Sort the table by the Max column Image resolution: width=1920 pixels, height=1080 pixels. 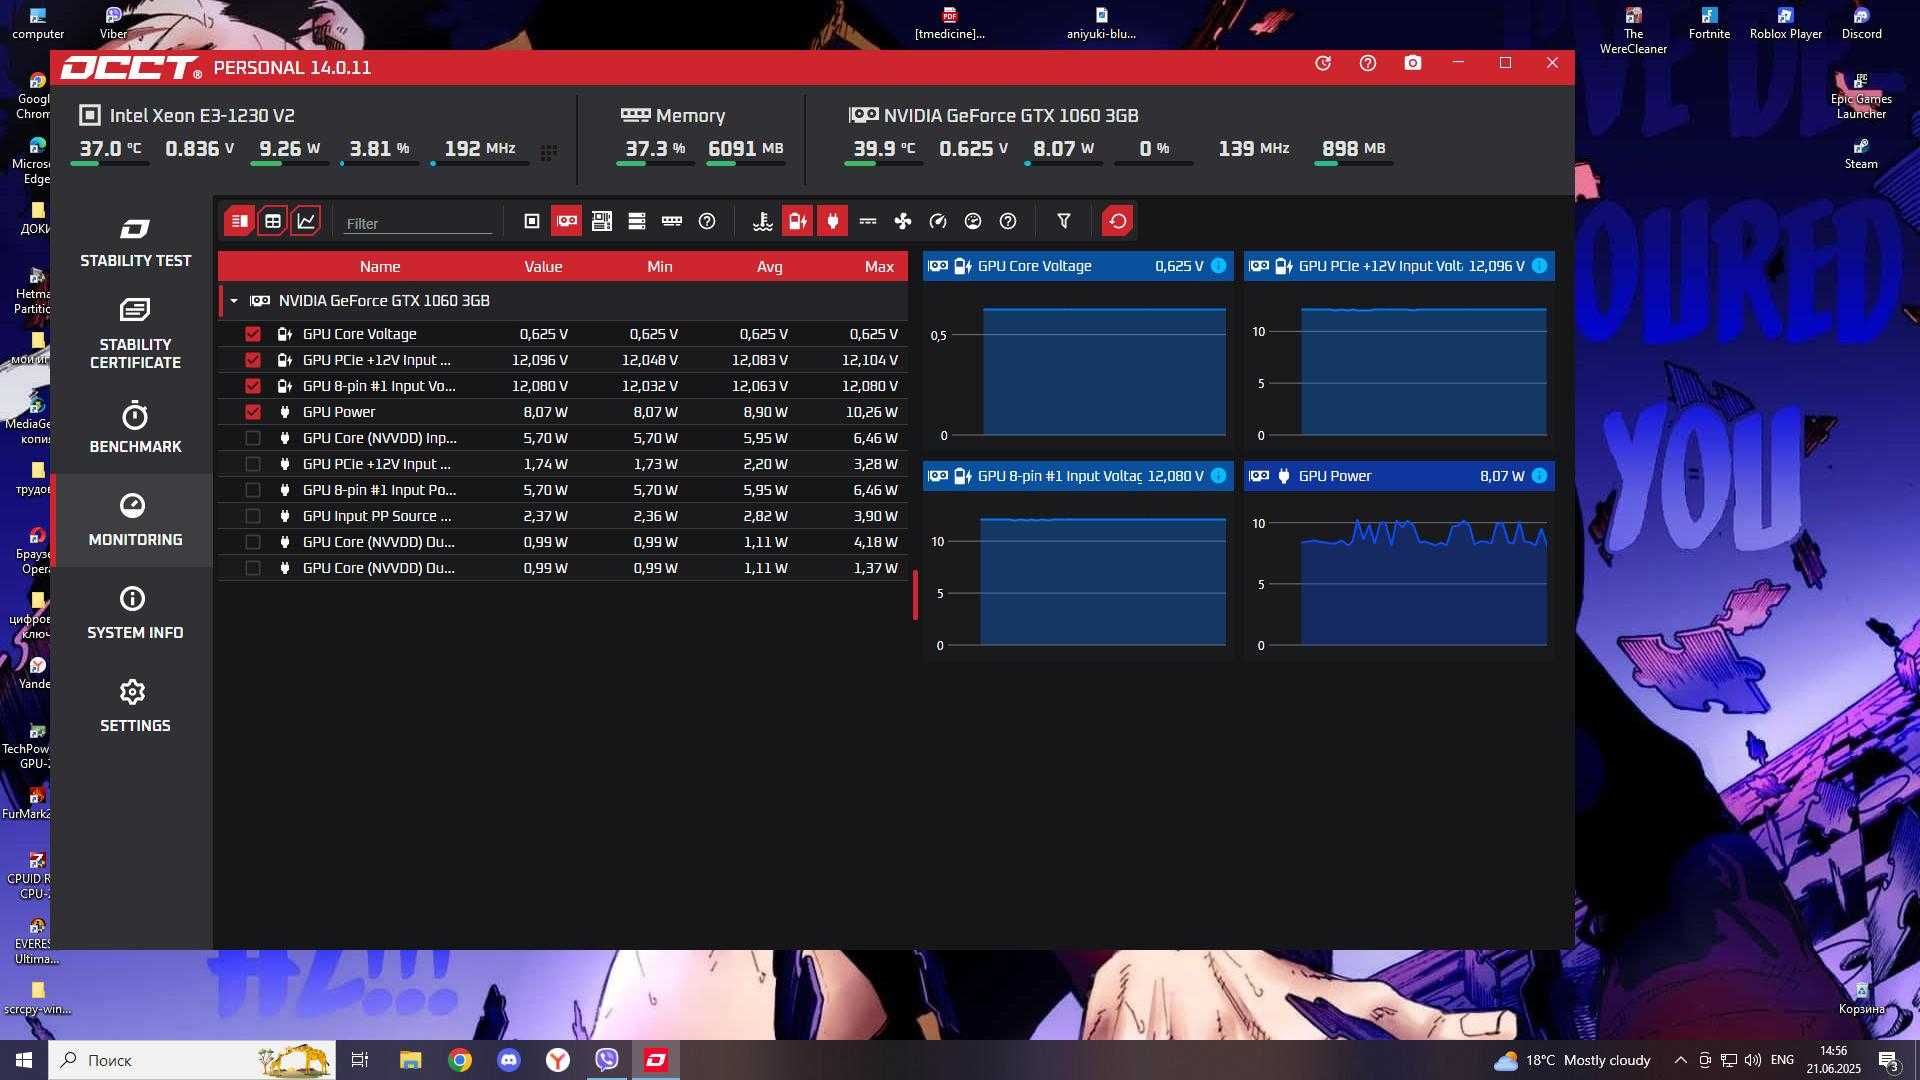[879, 267]
